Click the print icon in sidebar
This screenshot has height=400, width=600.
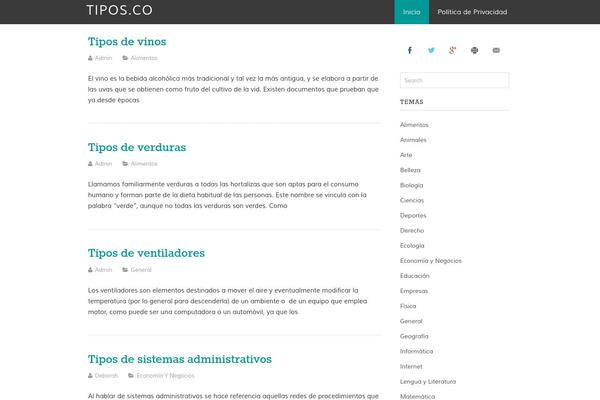point(474,50)
